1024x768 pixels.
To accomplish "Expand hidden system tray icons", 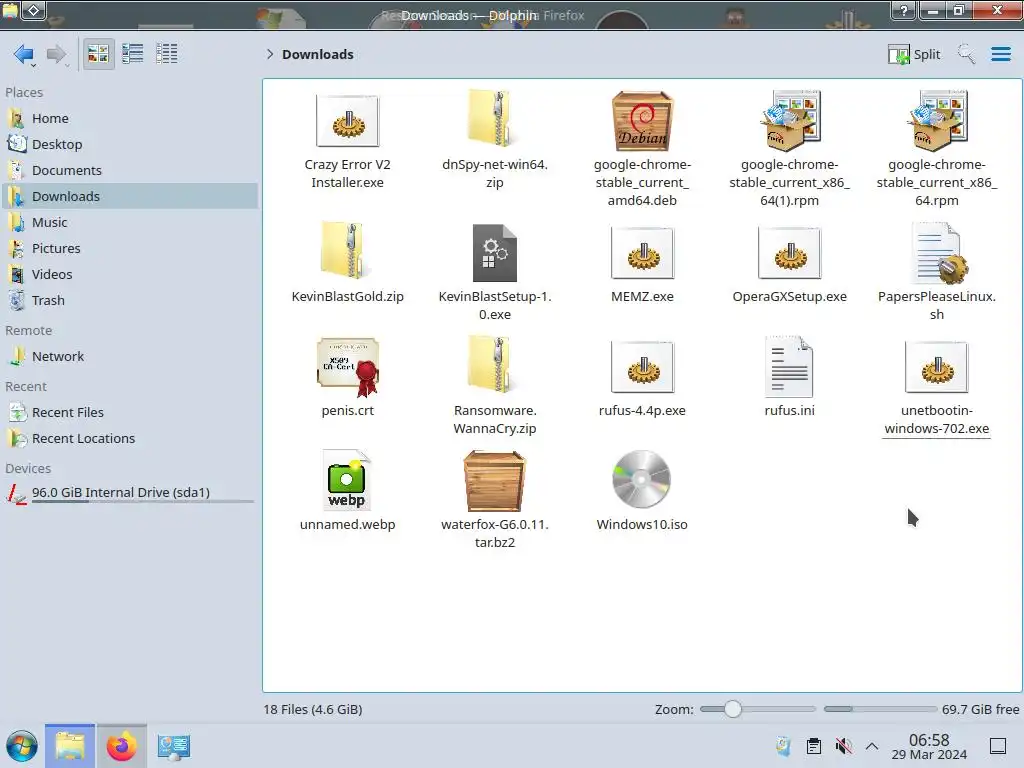I will (872, 746).
